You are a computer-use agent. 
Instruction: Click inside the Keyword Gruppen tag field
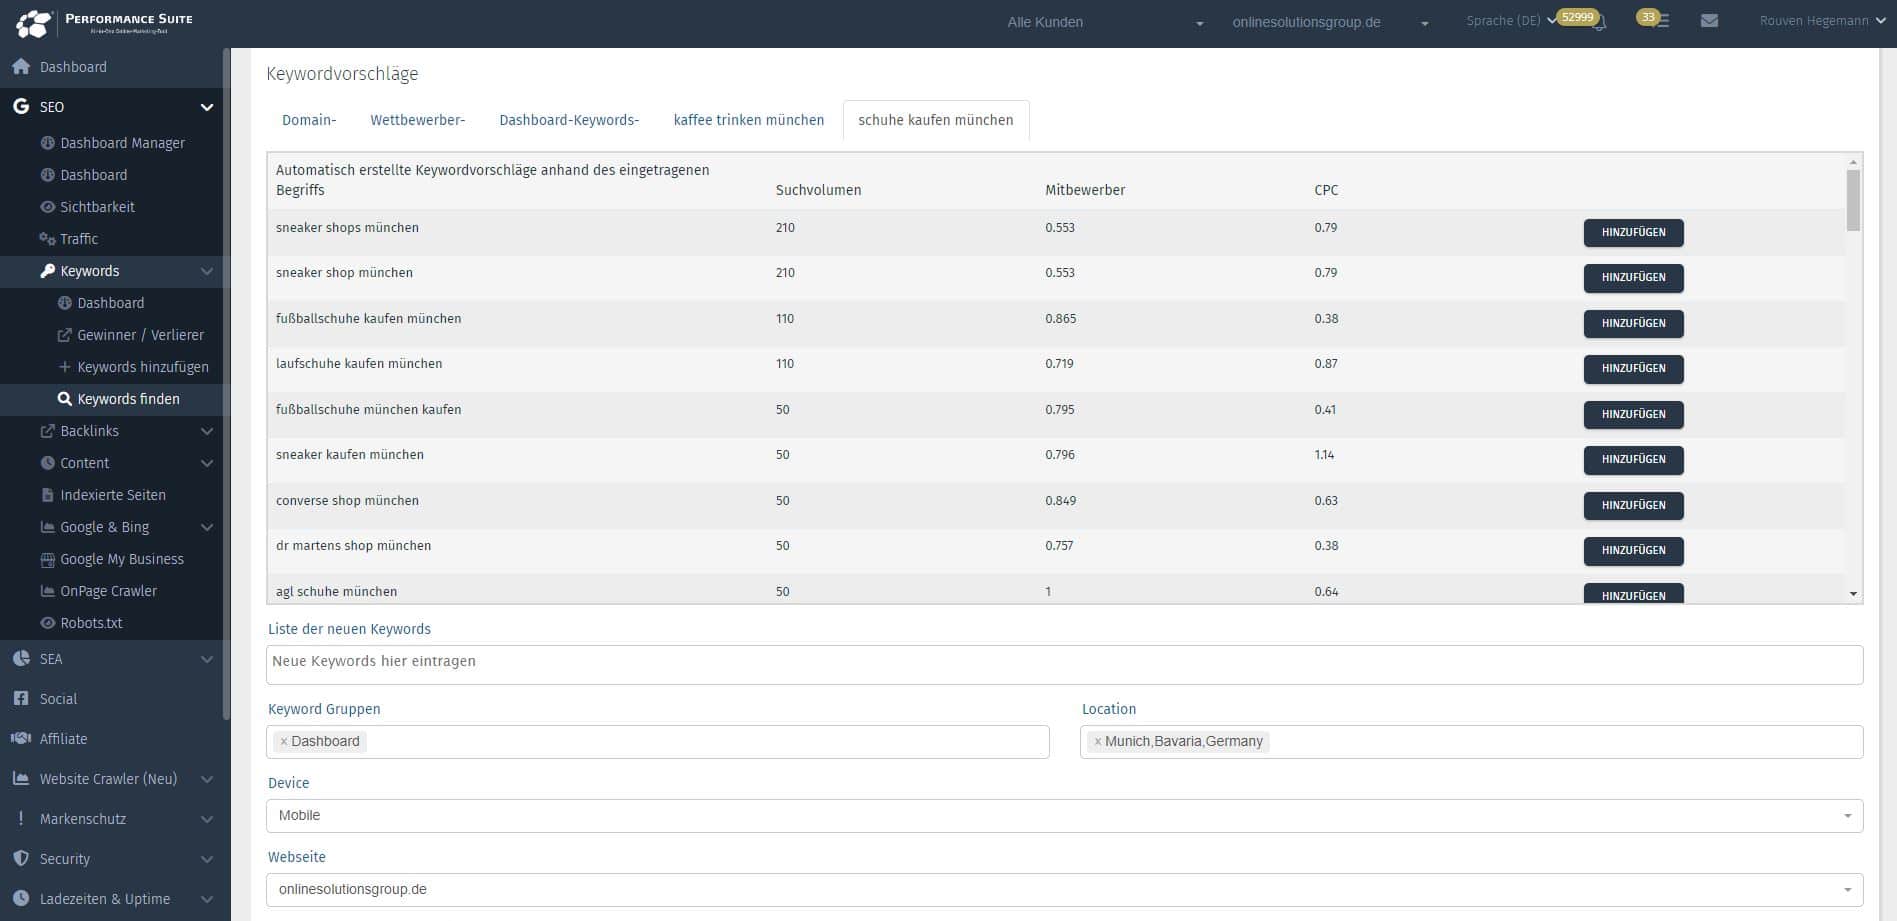[x=658, y=742]
